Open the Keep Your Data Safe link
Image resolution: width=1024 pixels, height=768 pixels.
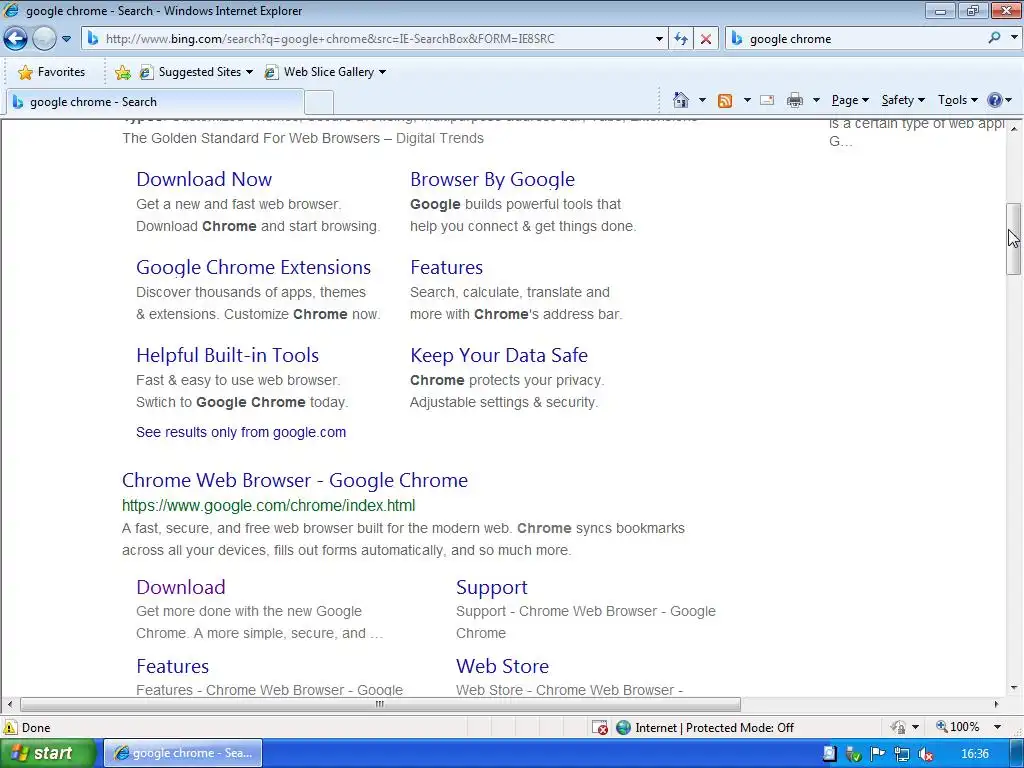click(x=499, y=355)
